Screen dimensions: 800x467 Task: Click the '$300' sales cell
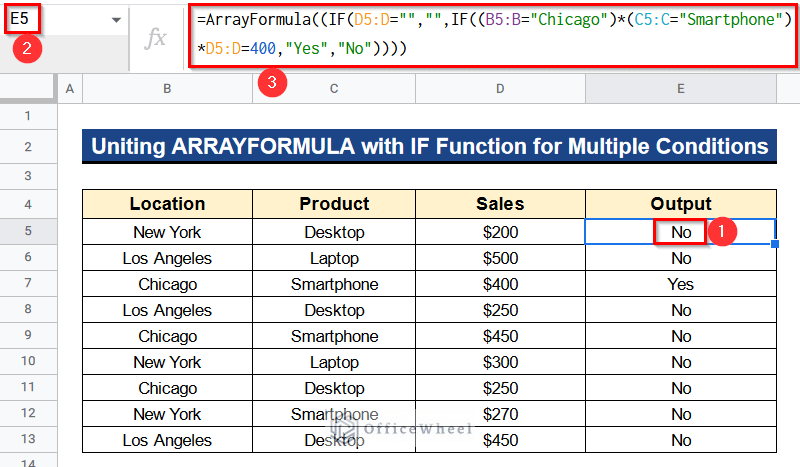pos(500,362)
